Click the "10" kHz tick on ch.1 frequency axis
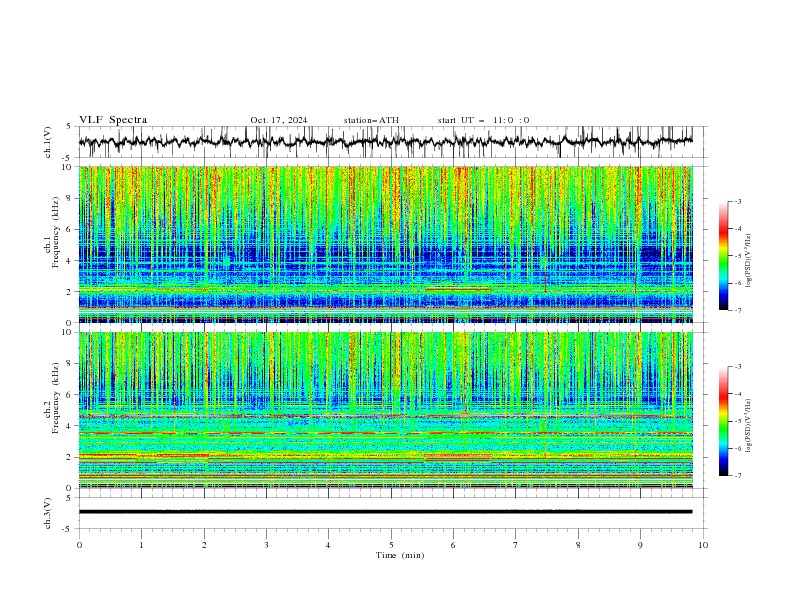Image resolution: width=792 pixels, height=612 pixels. tap(68, 167)
